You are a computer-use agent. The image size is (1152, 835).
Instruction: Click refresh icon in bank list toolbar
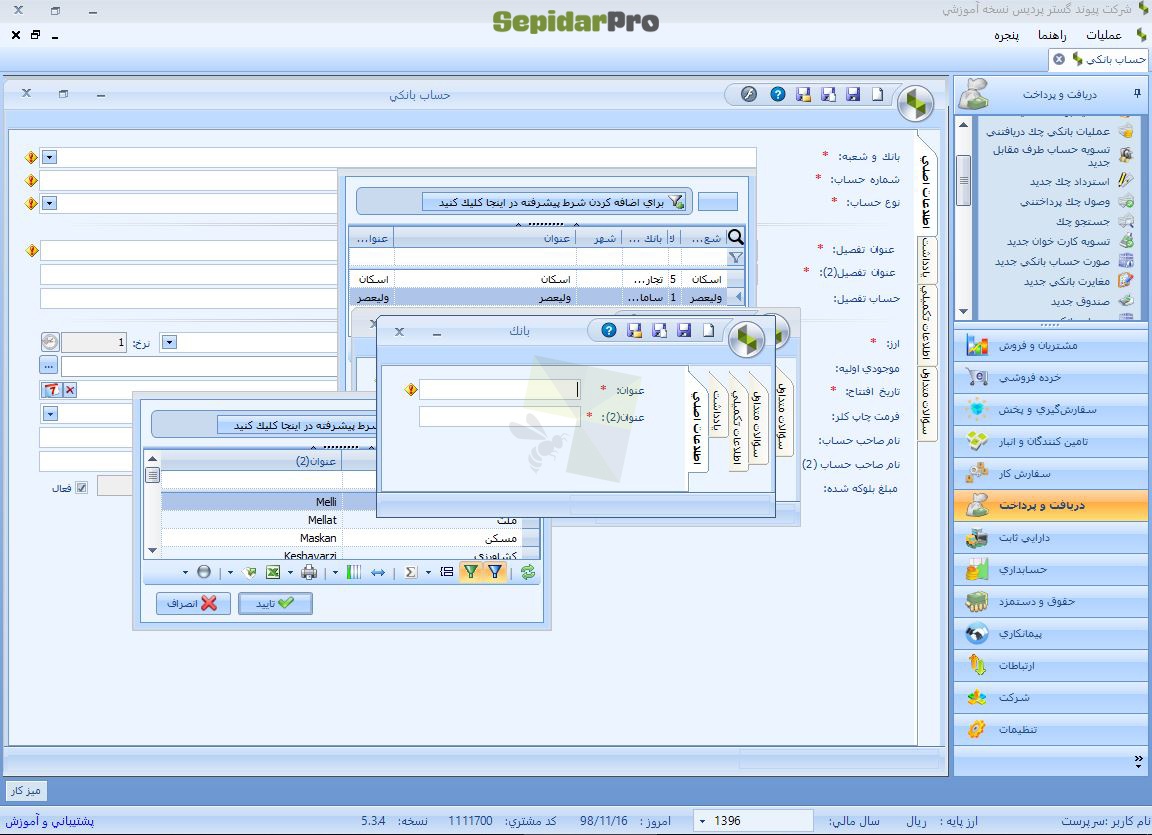[528, 572]
